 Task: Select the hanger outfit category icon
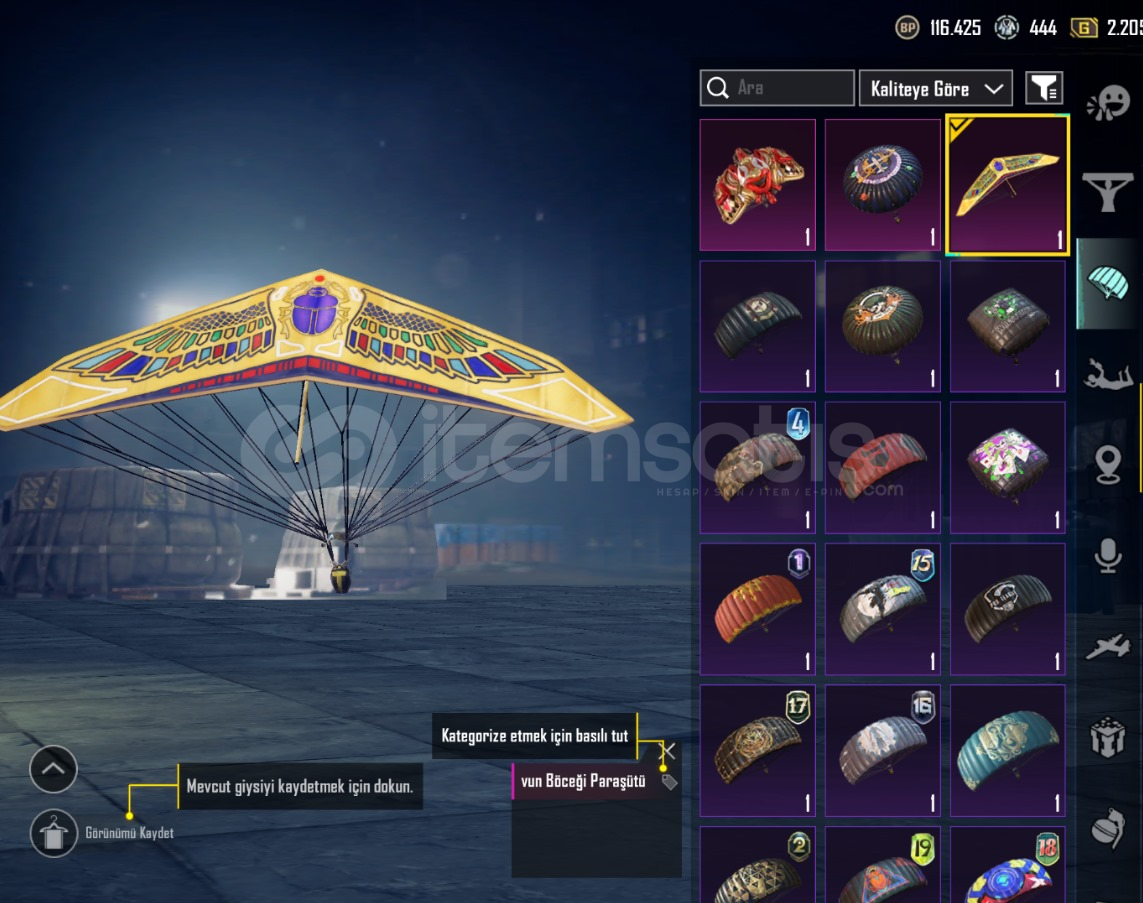1107,192
